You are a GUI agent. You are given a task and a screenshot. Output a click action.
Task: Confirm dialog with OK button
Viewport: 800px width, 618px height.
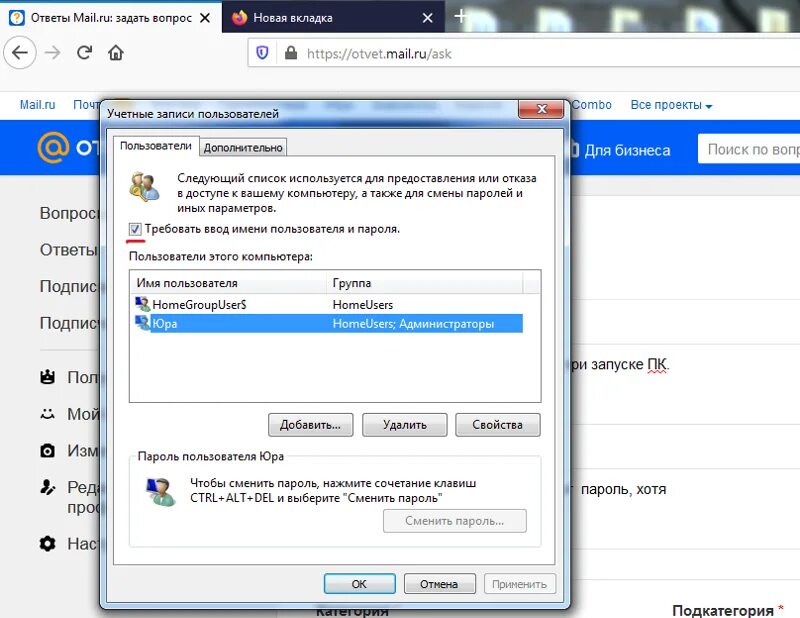(359, 584)
